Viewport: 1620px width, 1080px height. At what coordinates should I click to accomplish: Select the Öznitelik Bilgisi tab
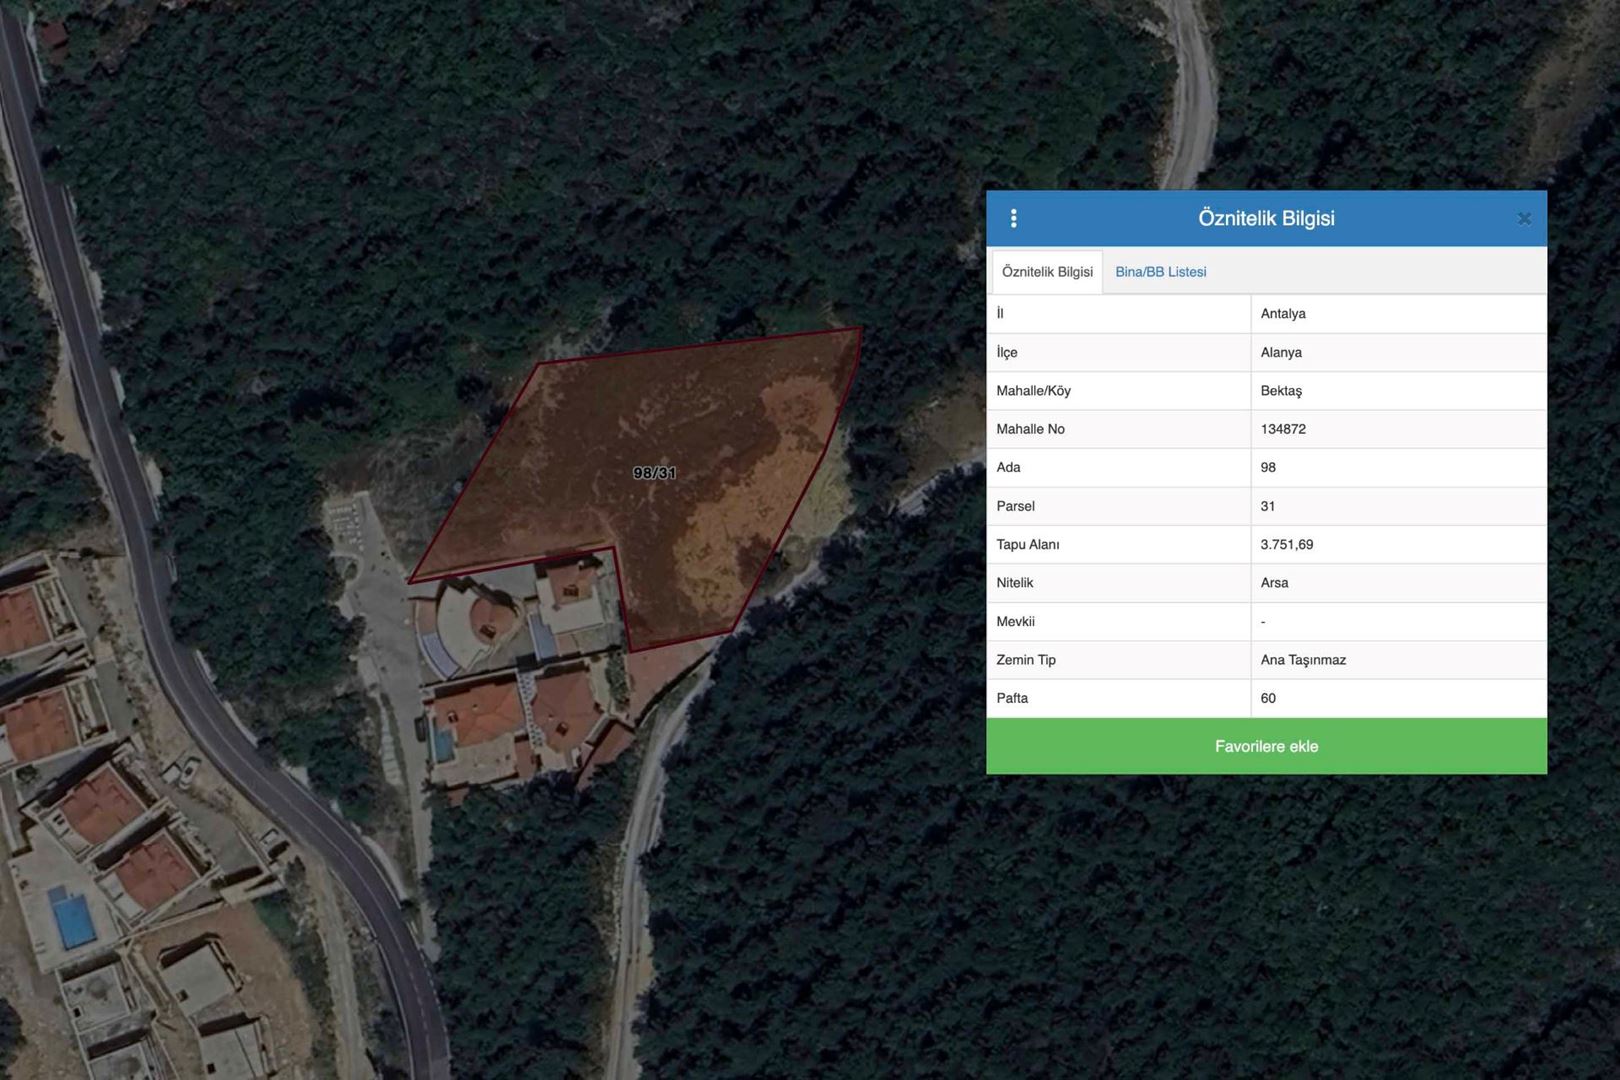[x=1047, y=272]
